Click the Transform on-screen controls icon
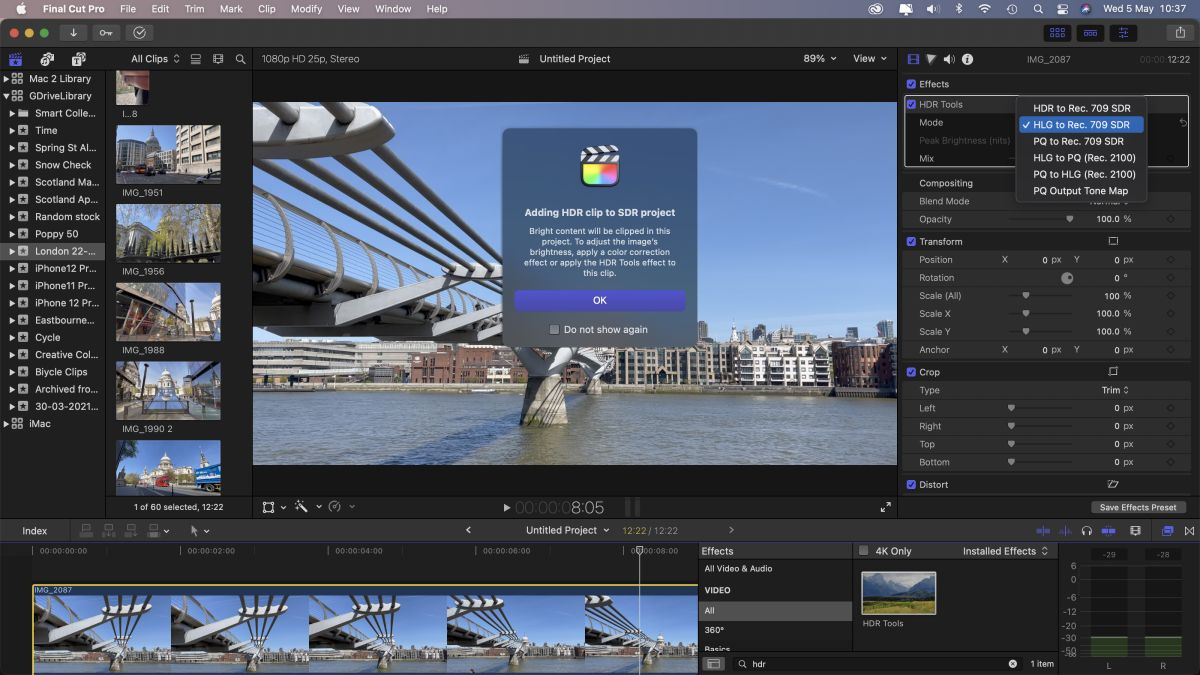This screenshot has width=1200, height=675. pyautogui.click(x=1113, y=241)
